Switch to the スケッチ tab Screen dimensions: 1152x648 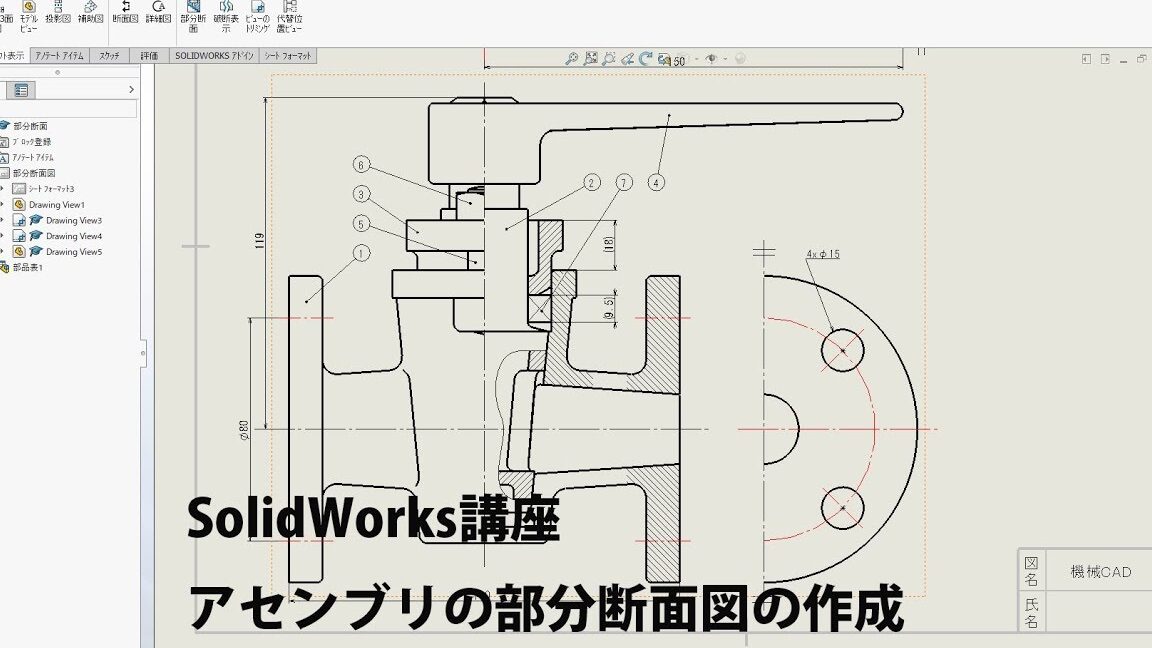click(109, 56)
